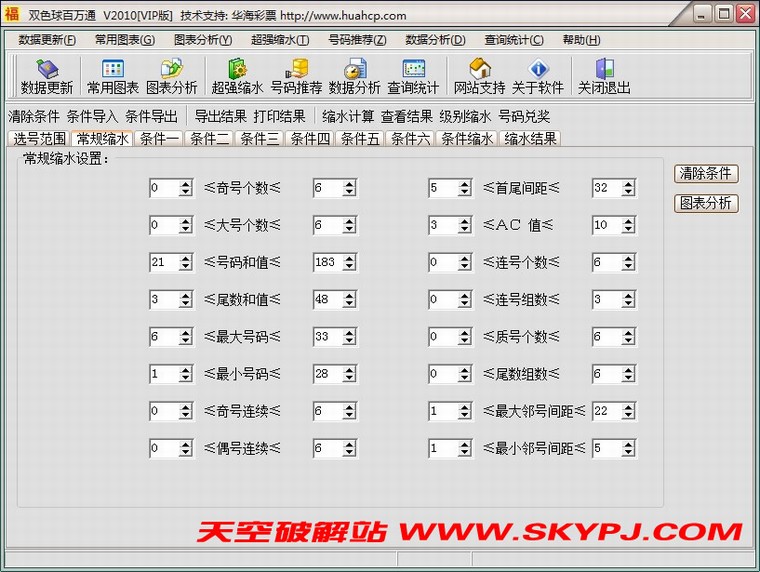
Task: Click the 号码推荐 toolbar icon
Action: click(x=296, y=75)
